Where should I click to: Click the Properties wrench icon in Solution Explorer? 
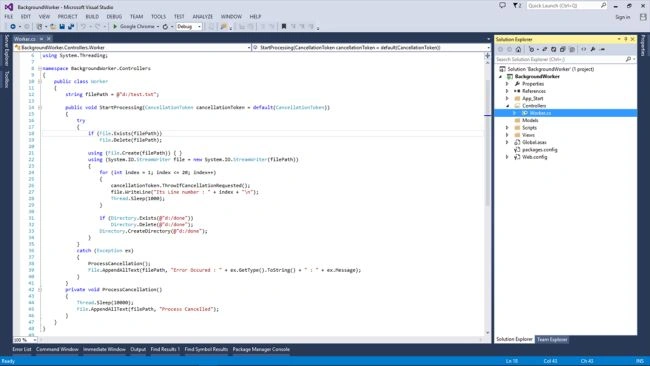click(x=593, y=49)
